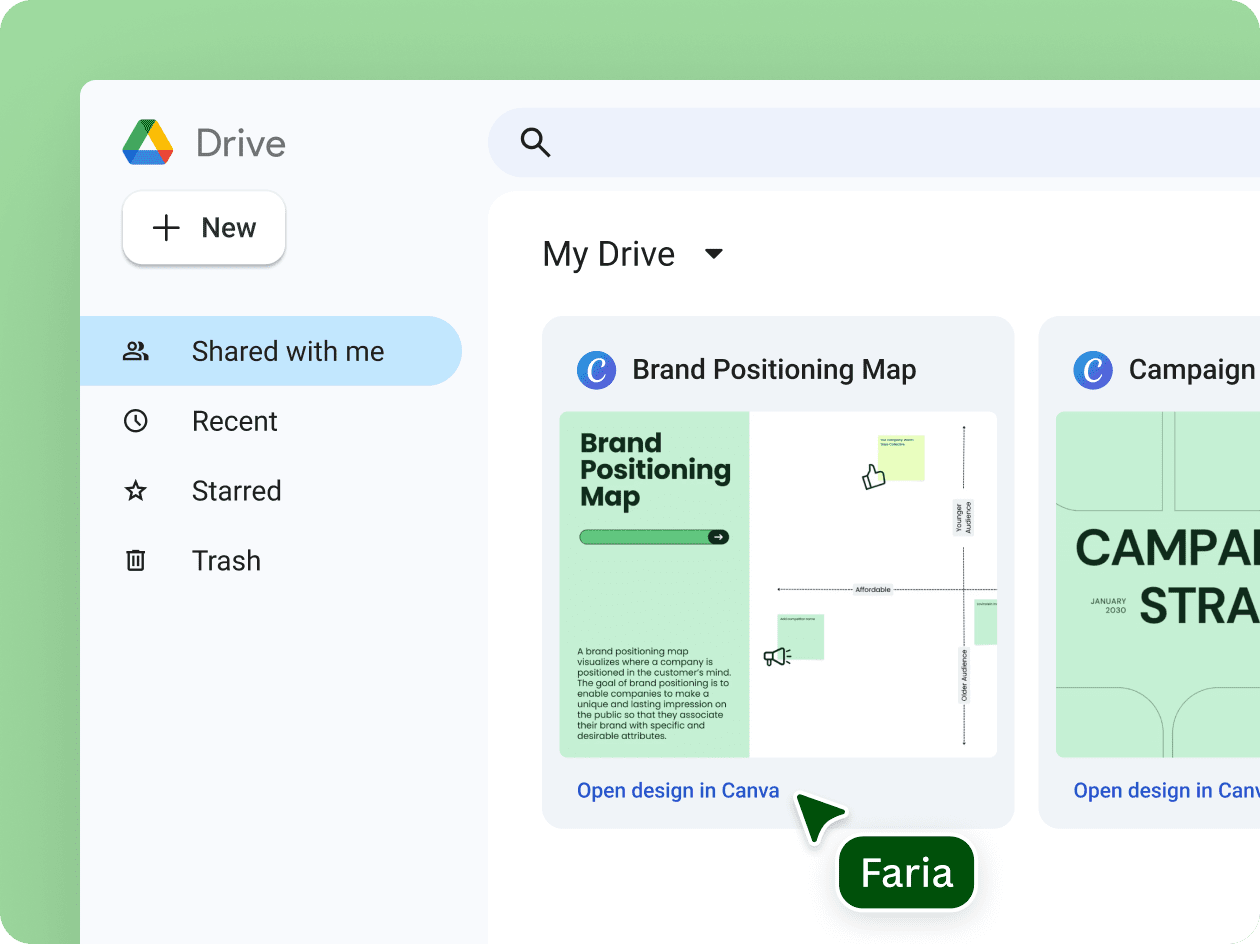Open Brand Positioning Map design in Canva
The image size is (1260, 944).
click(678, 790)
